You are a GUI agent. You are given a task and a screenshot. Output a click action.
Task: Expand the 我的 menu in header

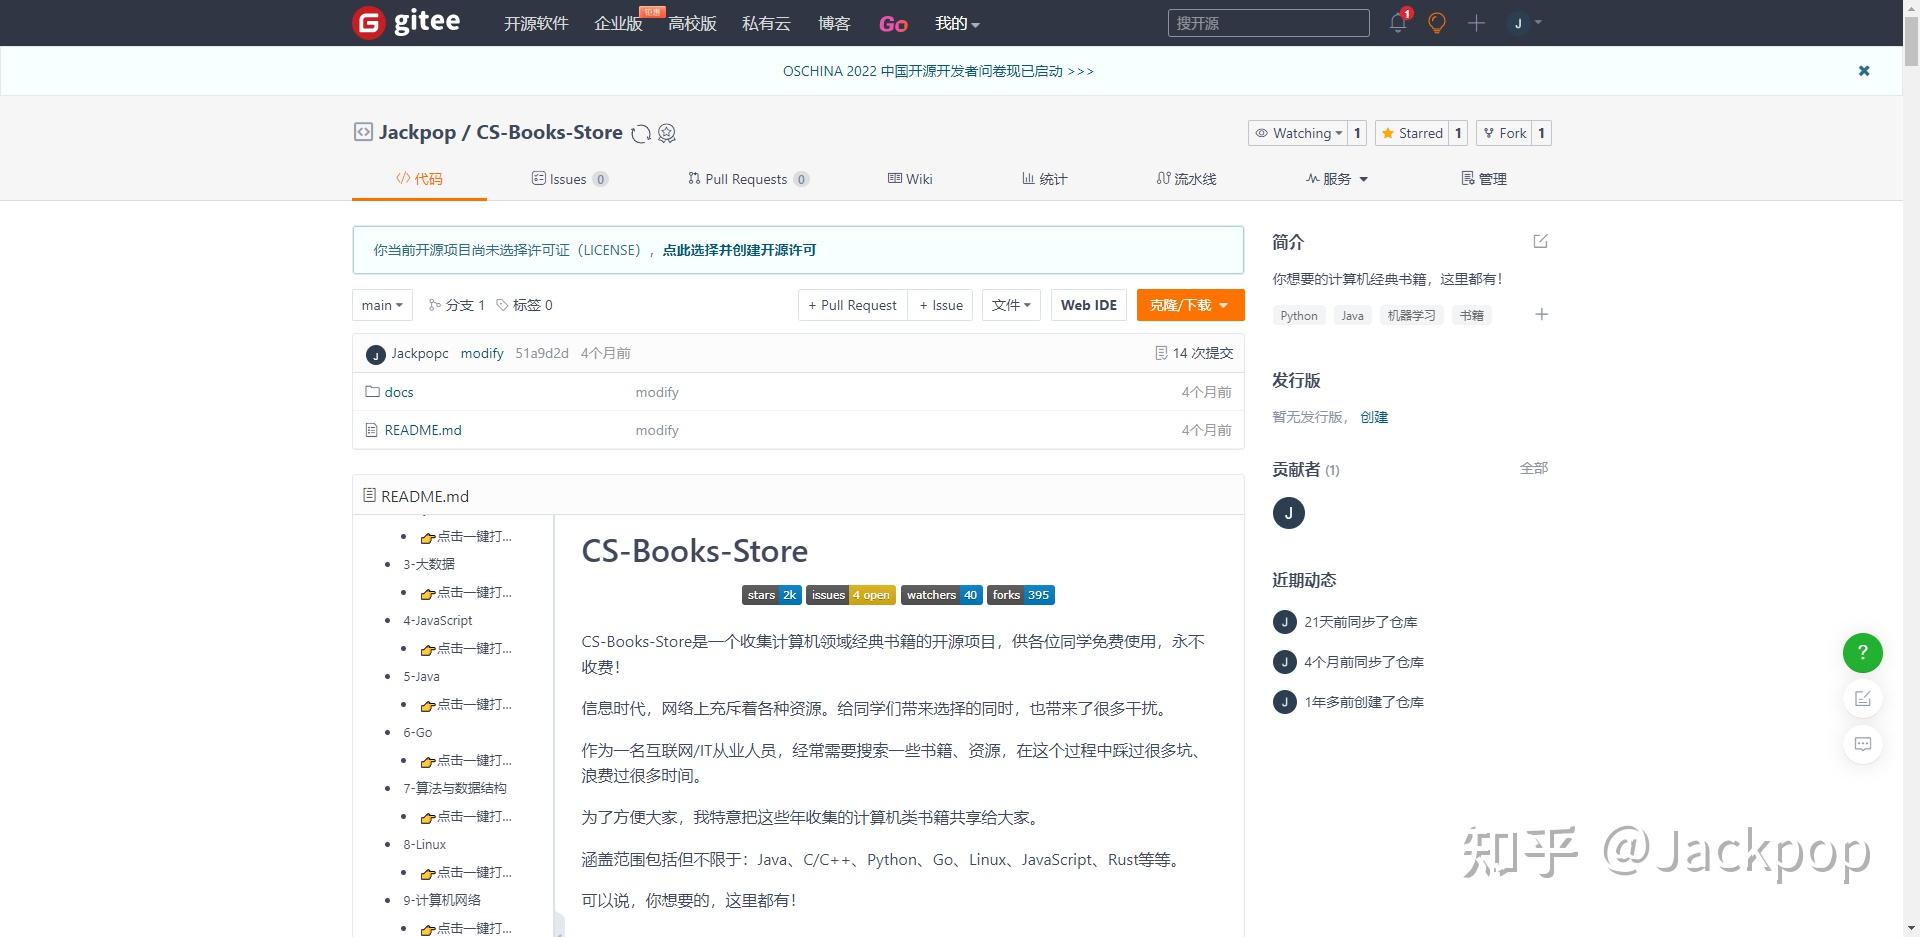pos(957,23)
